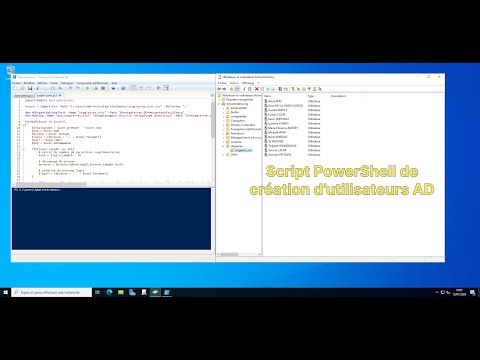The width and height of the screenshot is (480, 360).
Task: Open the Déboguer menu in PowerShell ISE
Action: click(x=67, y=83)
